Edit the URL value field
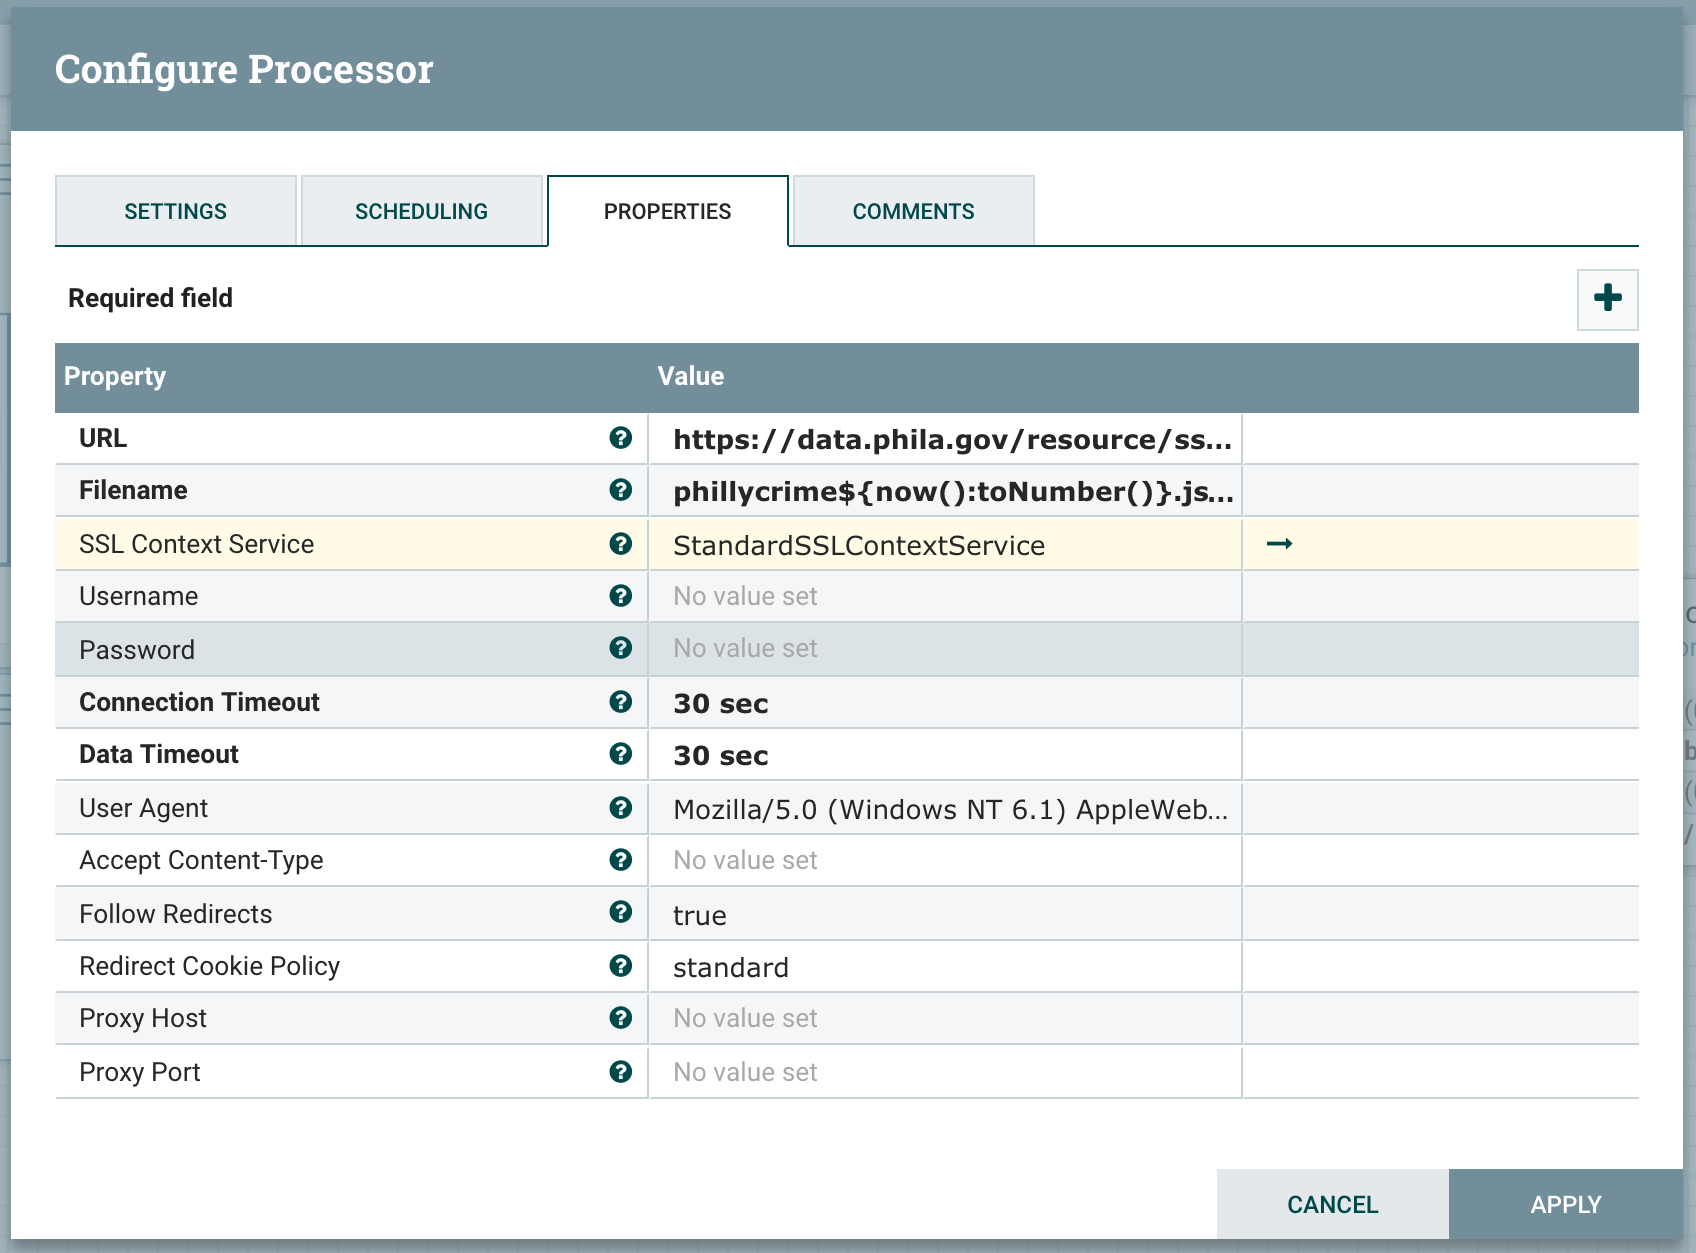 tap(944, 440)
